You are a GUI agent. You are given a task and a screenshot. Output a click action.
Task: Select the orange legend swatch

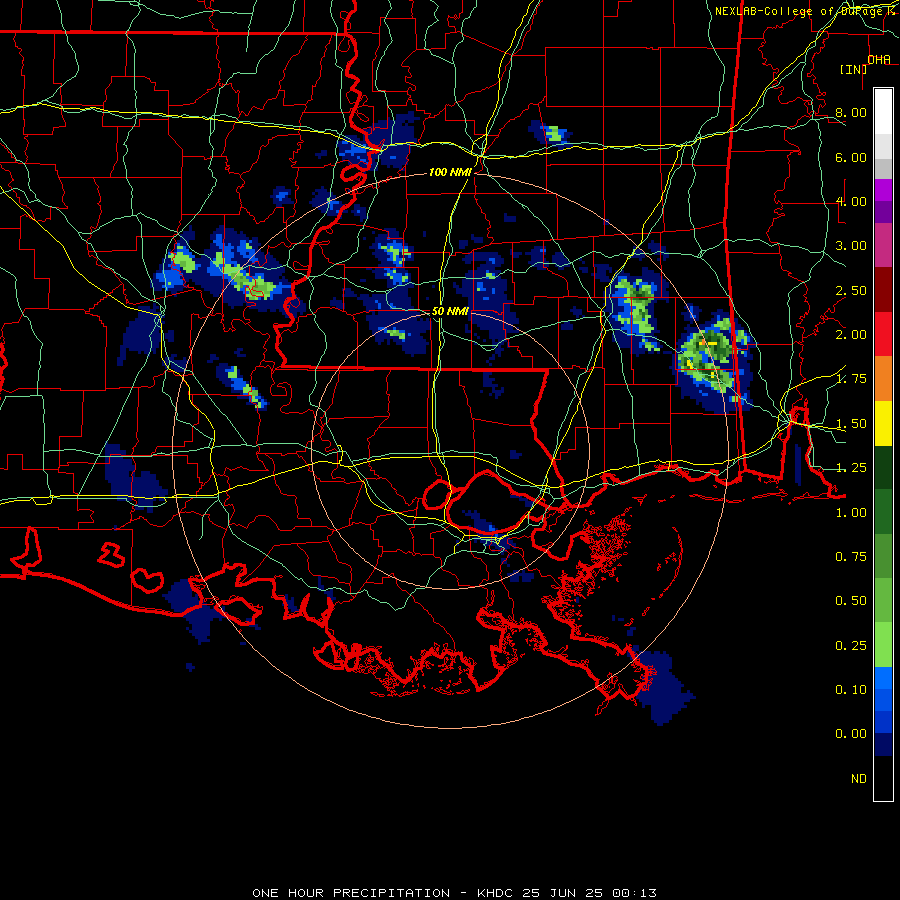click(883, 378)
